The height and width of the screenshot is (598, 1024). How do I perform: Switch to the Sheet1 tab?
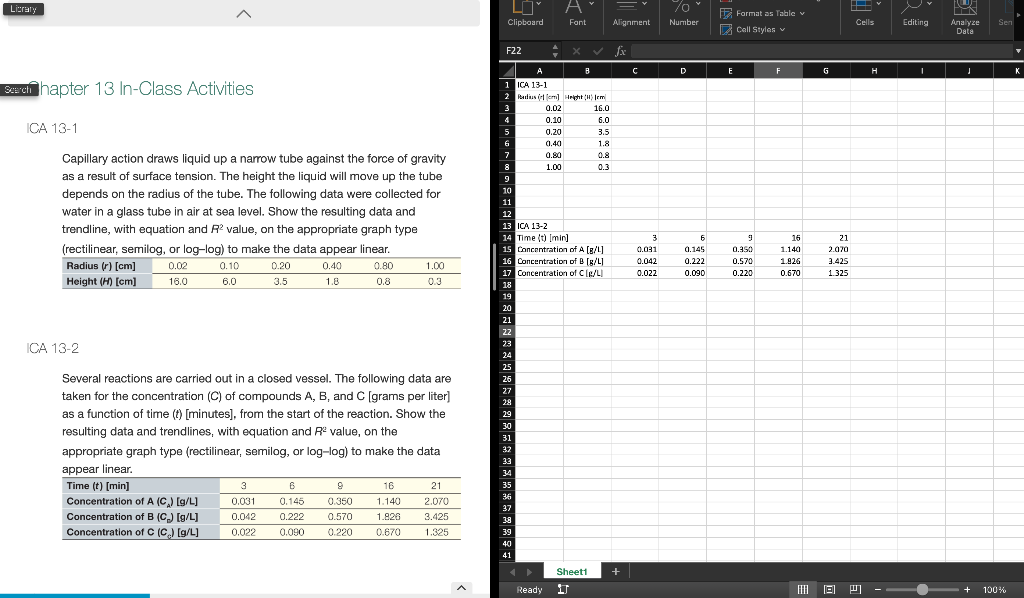pos(572,571)
